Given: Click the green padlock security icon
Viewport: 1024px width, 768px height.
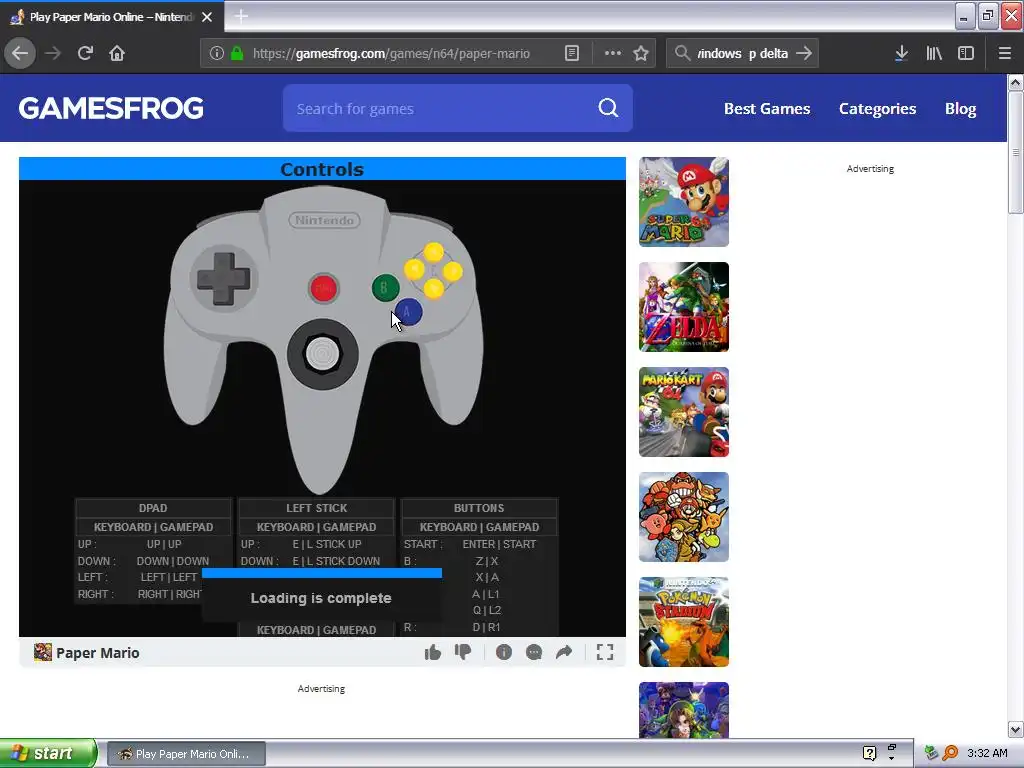Looking at the screenshot, I should [x=237, y=53].
